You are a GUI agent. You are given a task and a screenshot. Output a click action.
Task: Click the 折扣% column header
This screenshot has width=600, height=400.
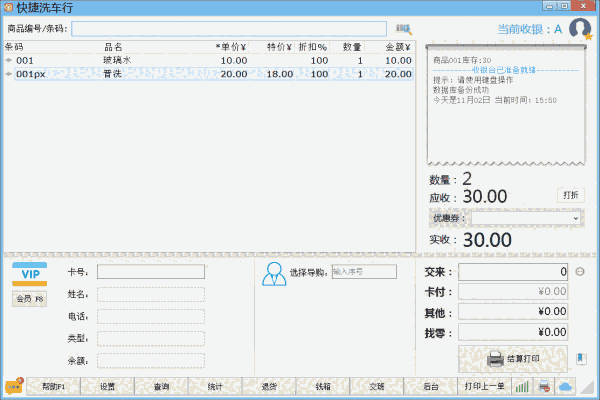[313, 47]
